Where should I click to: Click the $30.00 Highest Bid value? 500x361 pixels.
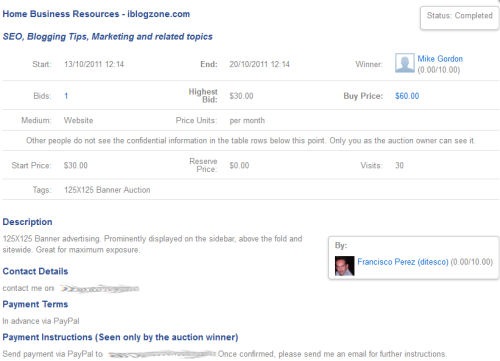(x=241, y=96)
